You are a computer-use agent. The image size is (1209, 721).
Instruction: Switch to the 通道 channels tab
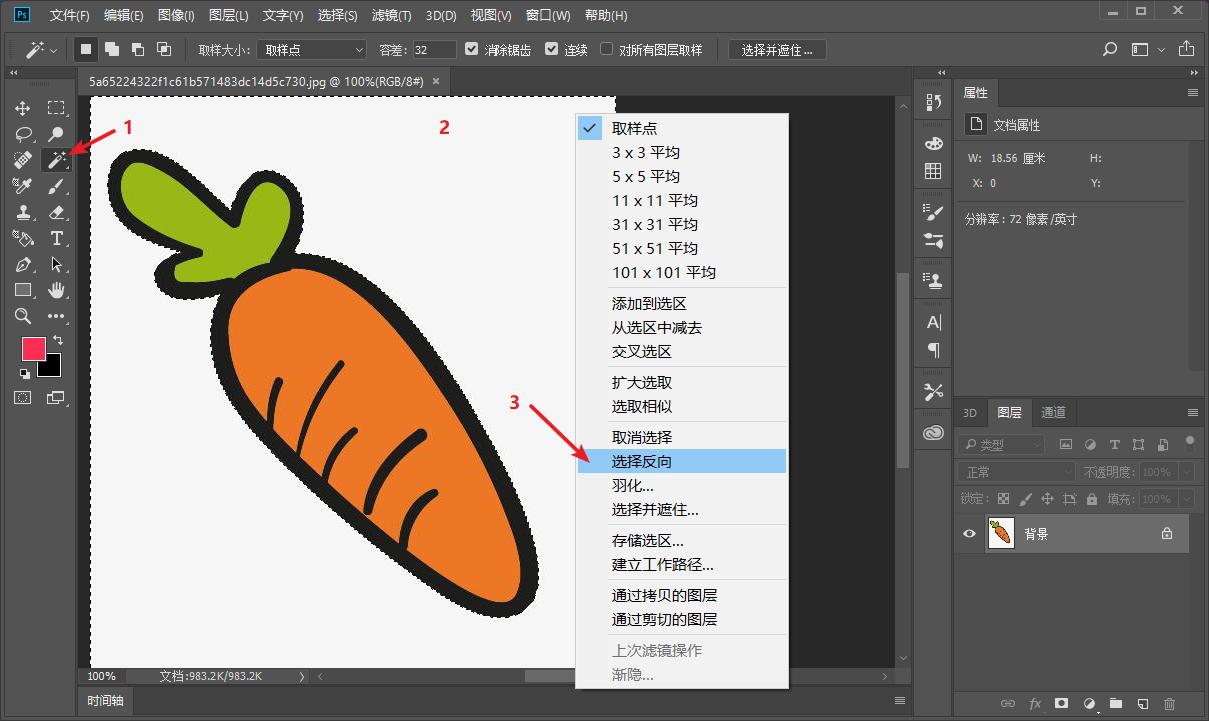click(1053, 412)
